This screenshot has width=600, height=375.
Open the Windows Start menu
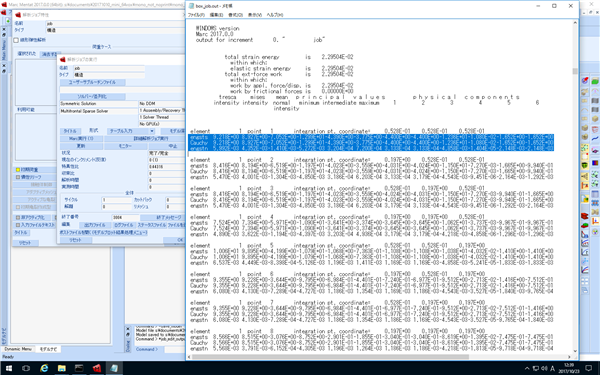point(8,368)
